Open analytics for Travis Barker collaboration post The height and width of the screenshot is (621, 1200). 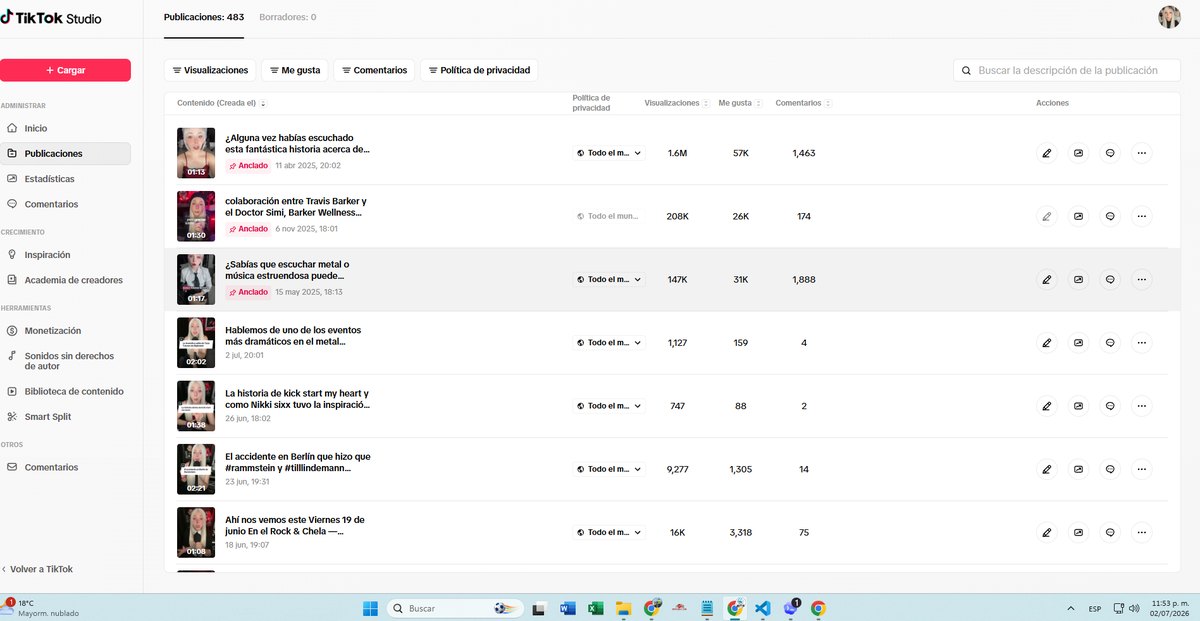coord(1078,216)
